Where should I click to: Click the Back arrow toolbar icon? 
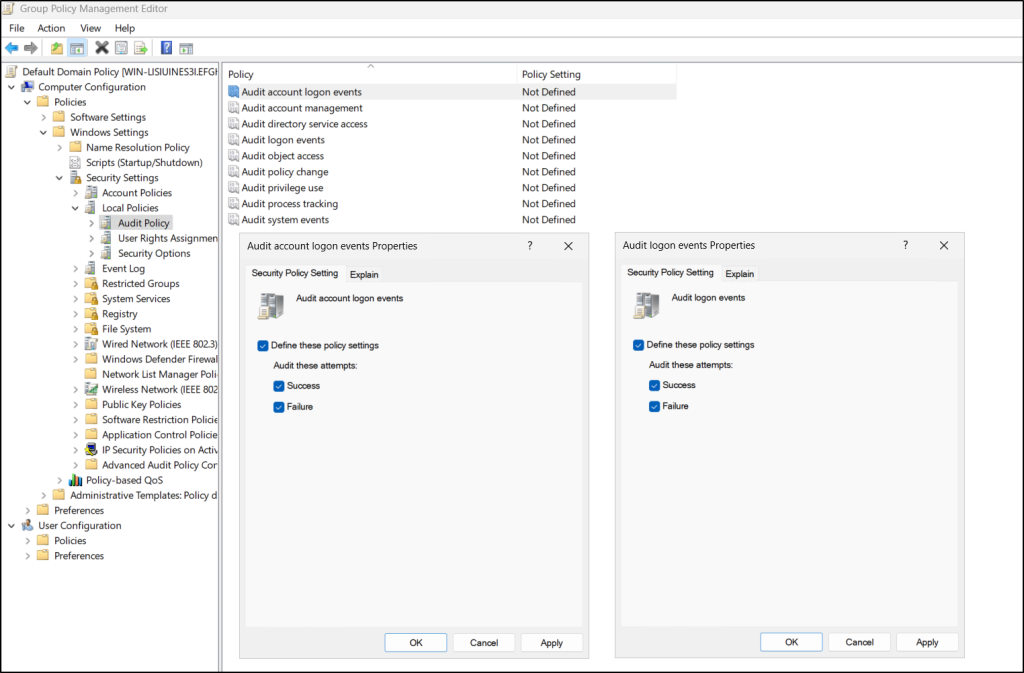(x=12, y=48)
